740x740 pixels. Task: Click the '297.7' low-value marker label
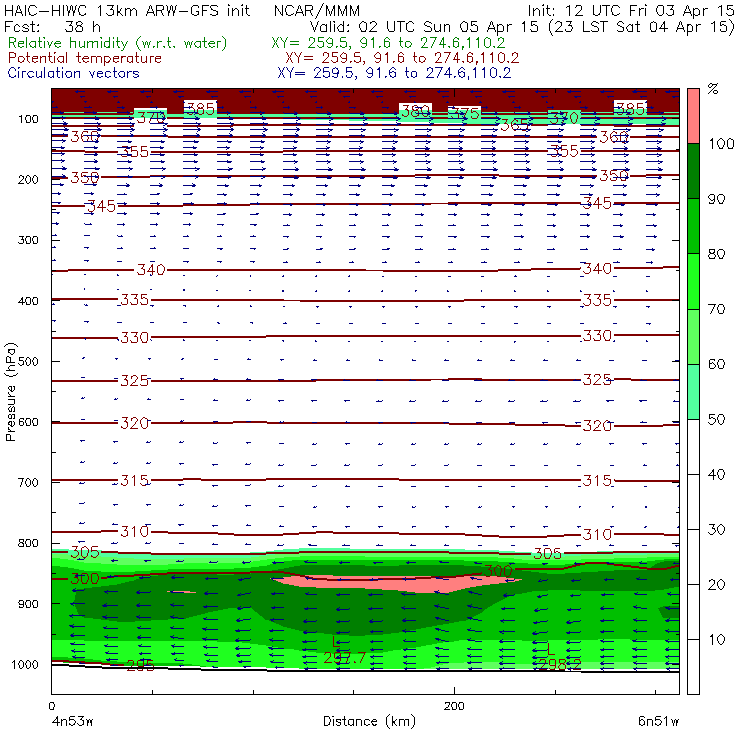345,658
